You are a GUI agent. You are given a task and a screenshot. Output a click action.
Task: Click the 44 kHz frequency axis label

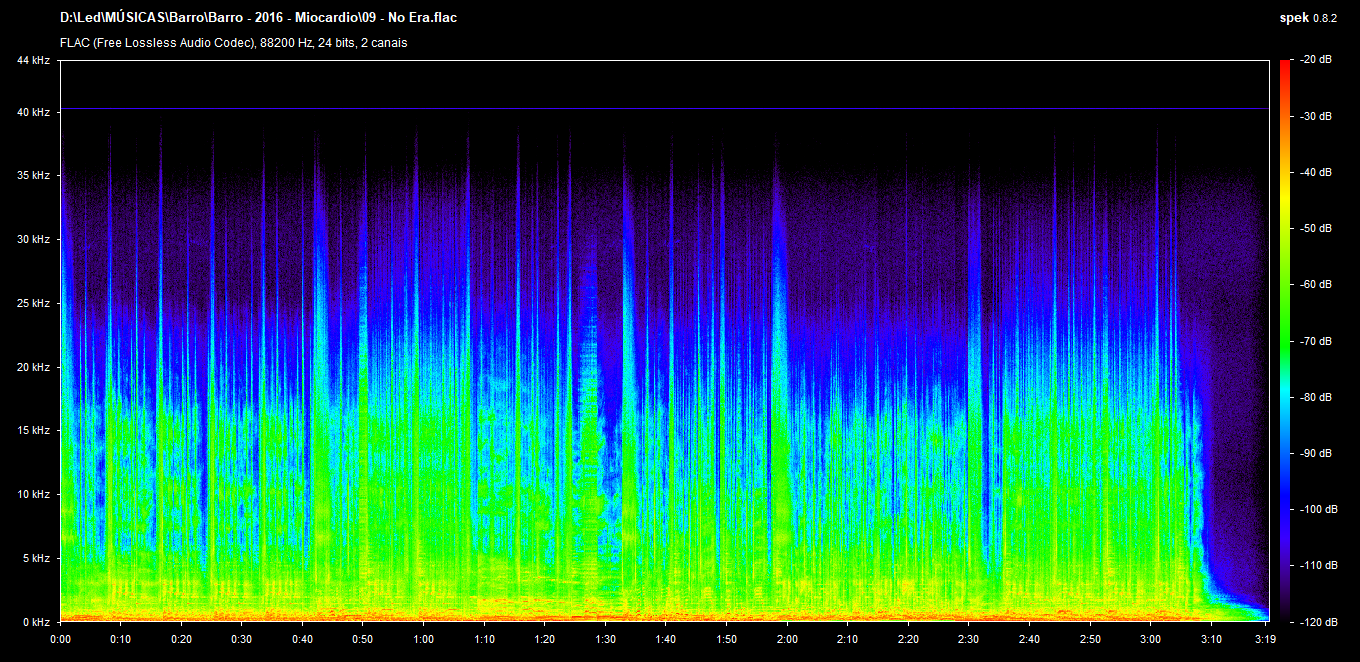(33, 61)
